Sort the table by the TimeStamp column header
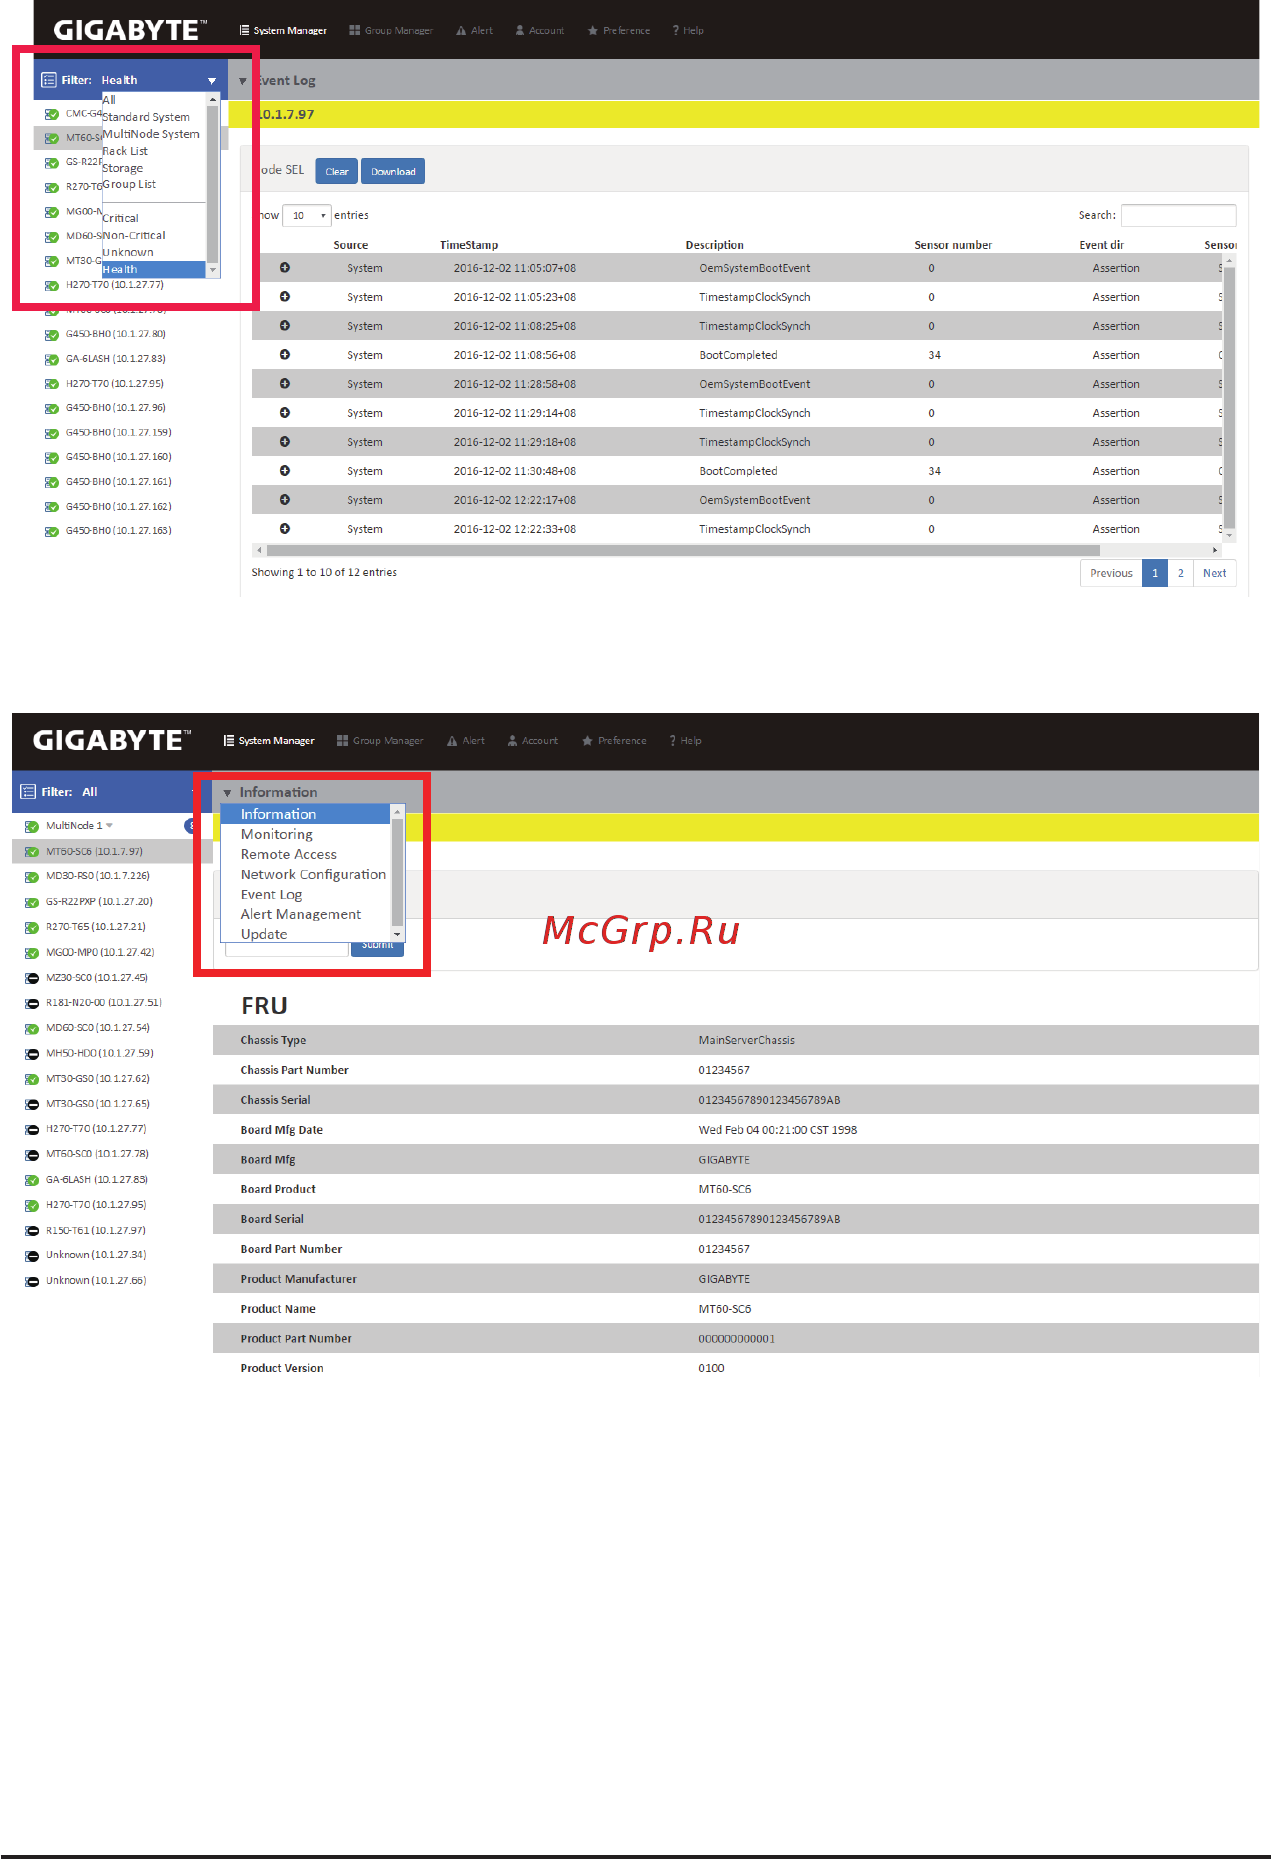 (x=469, y=245)
